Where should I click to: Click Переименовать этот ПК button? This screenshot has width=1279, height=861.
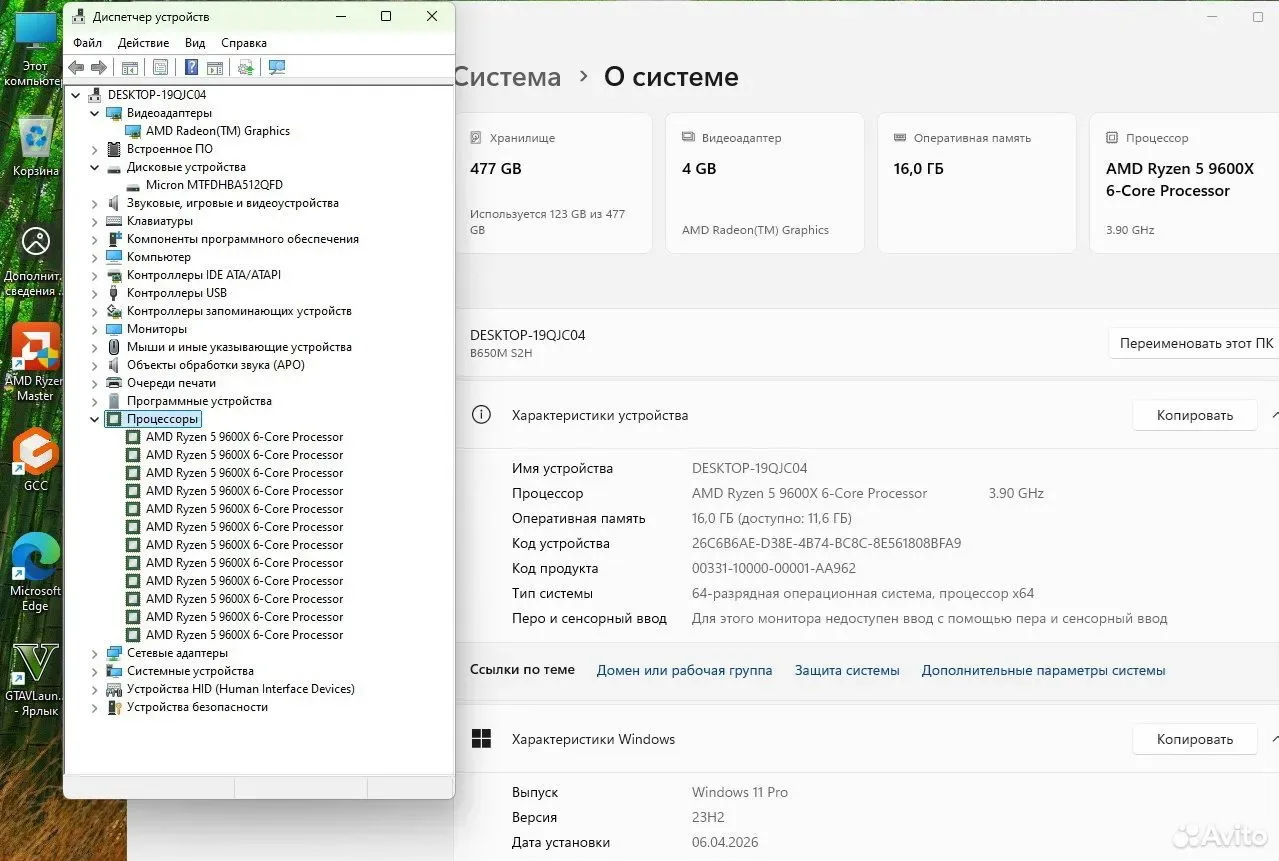click(x=1194, y=343)
